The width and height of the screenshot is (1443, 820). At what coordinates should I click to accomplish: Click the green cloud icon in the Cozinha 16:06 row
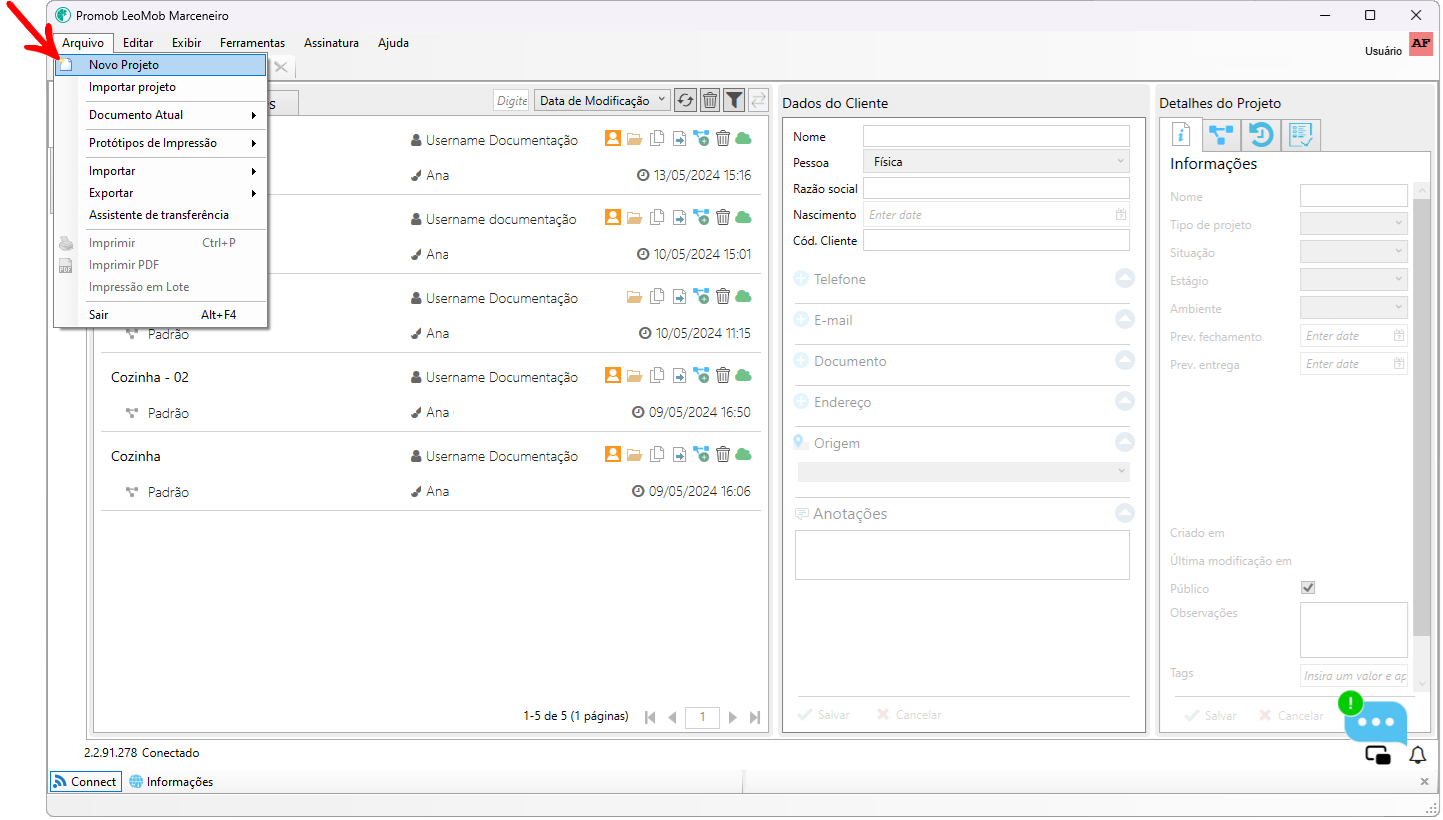click(x=743, y=455)
